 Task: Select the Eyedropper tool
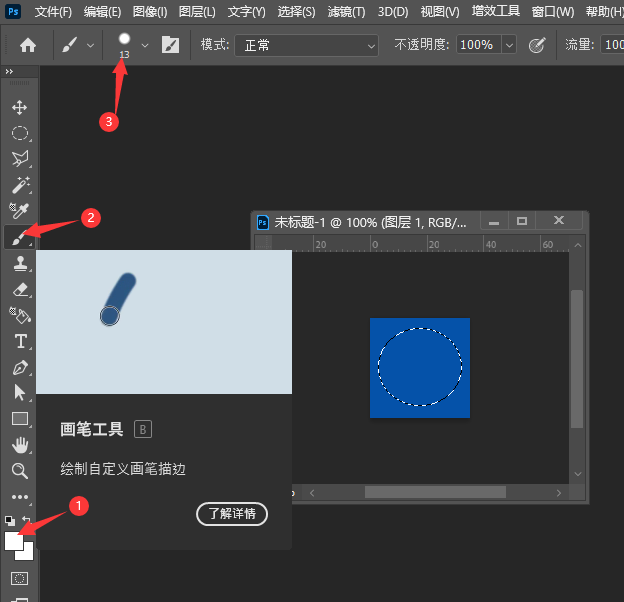click(20, 210)
